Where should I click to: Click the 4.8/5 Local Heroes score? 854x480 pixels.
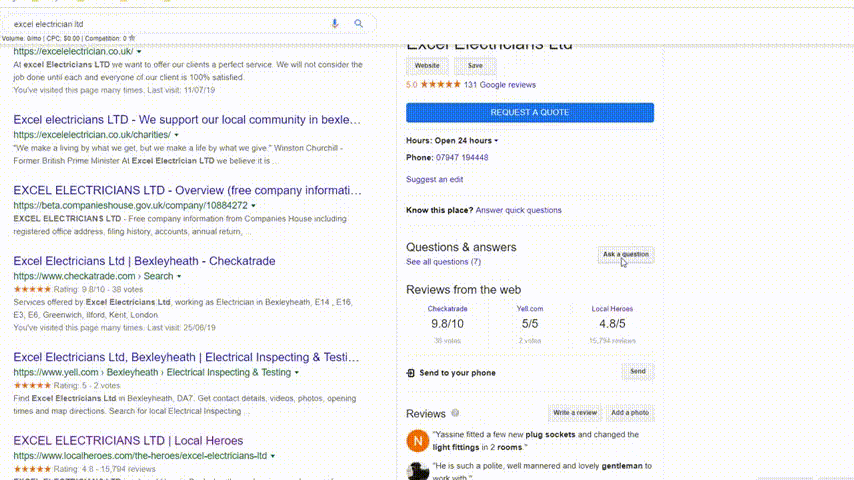tap(612, 324)
